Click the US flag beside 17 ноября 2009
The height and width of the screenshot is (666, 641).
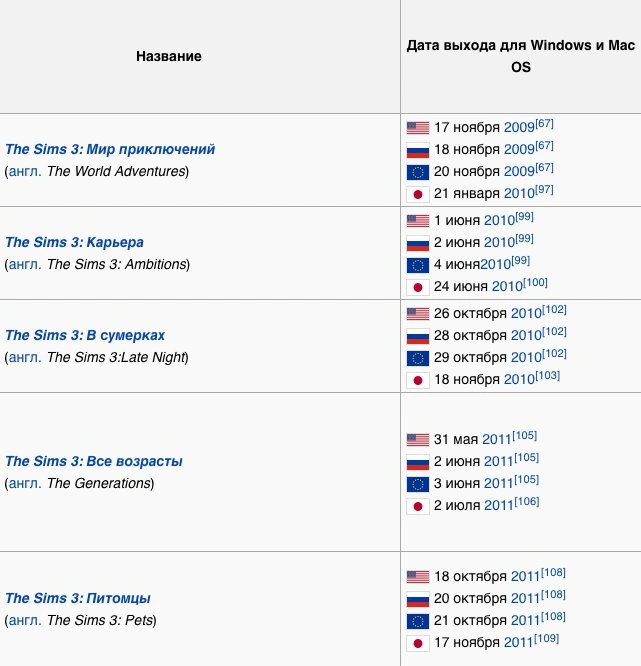pyautogui.click(x=418, y=128)
